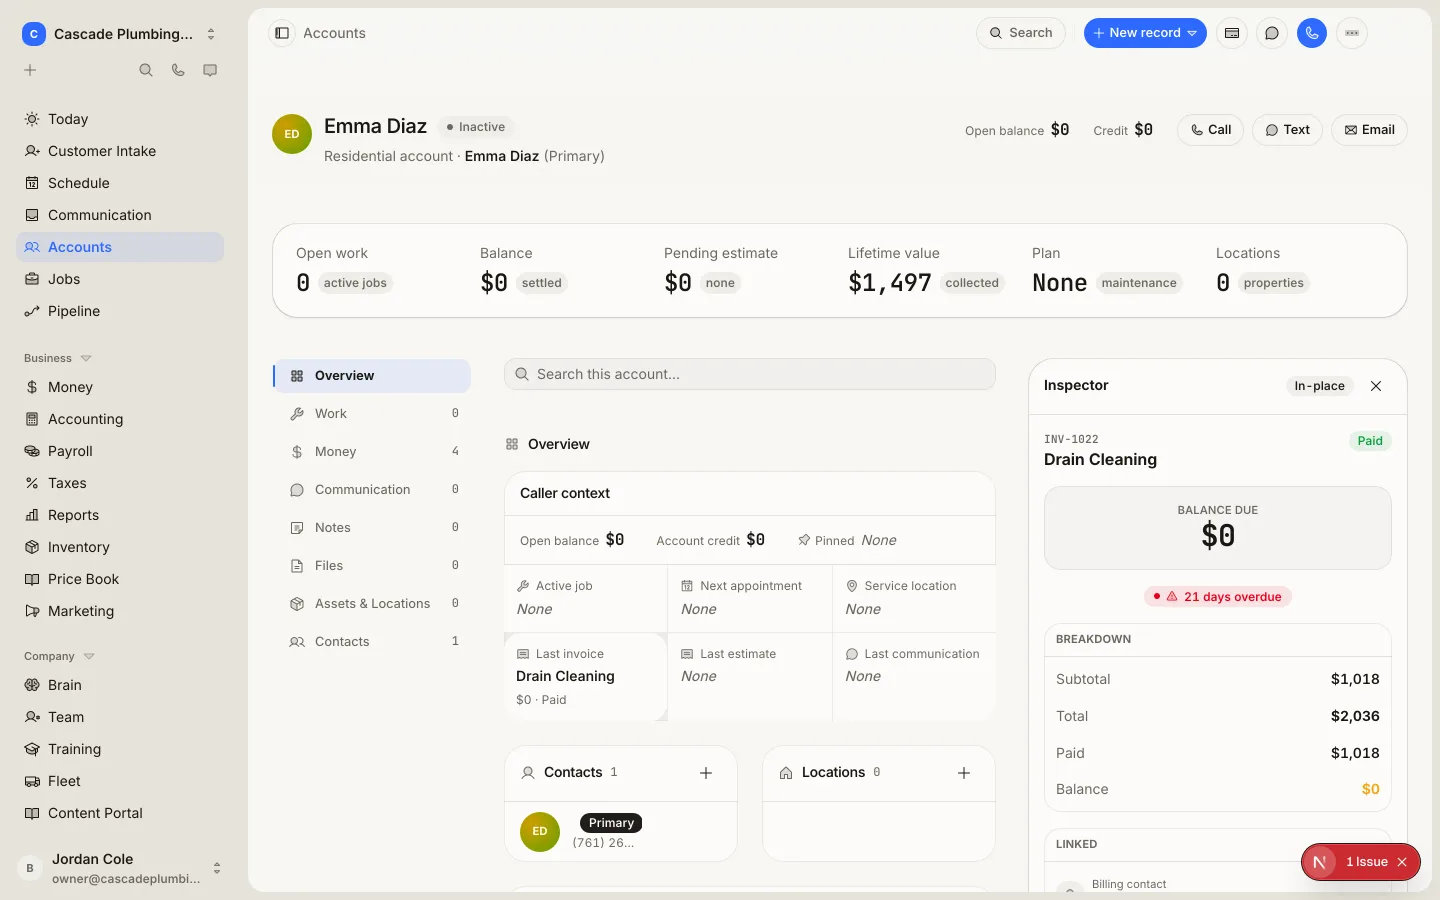The image size is (1440, 900).
Task: Open Inventory in sidebar
Action: click(120, 547)
